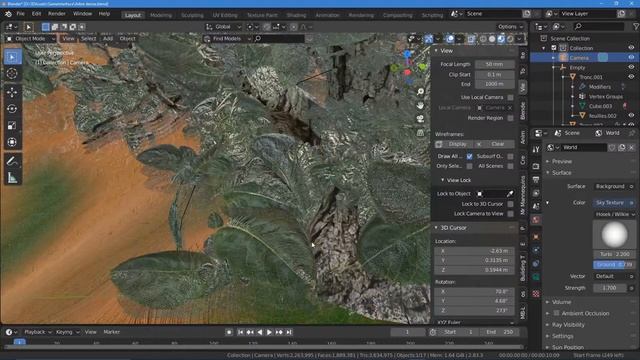The image size is (640, 360).
Task: Enable Lock Camera to View checkbox
Action: tap(510, 213)
